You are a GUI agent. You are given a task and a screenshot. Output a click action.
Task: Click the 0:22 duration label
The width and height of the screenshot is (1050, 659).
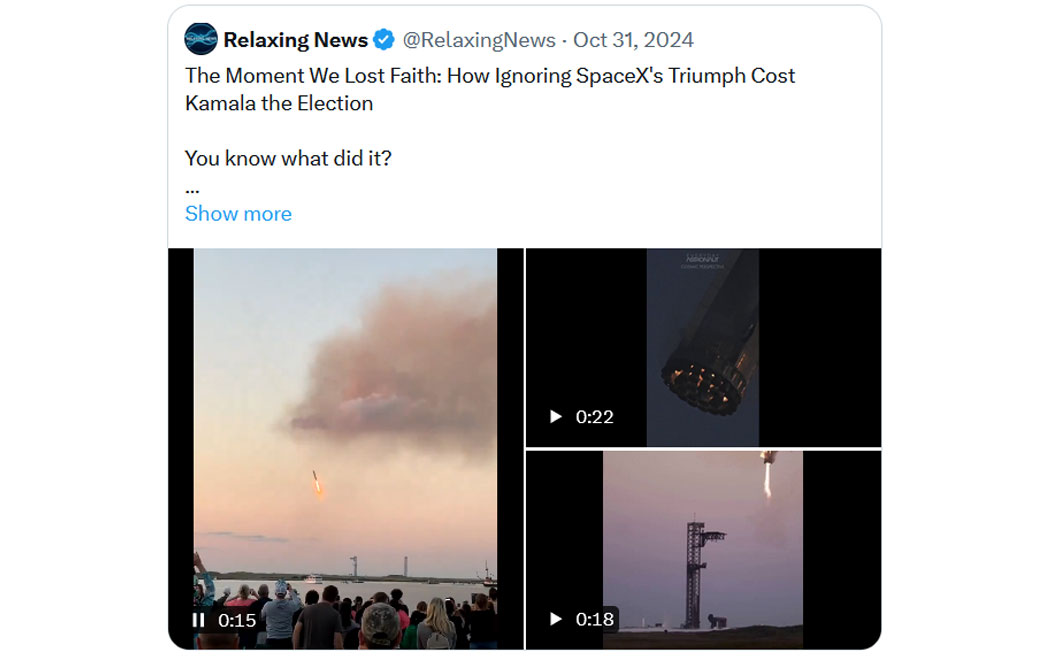click(x=595, y=416)
